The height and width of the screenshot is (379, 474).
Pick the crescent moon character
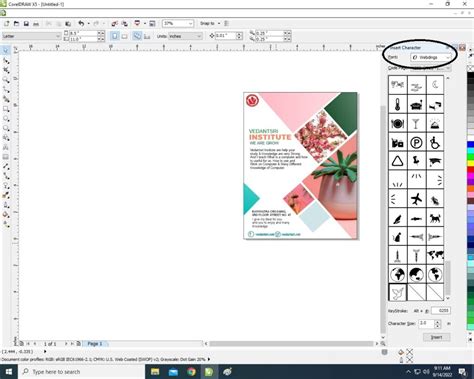coord(435,85)
